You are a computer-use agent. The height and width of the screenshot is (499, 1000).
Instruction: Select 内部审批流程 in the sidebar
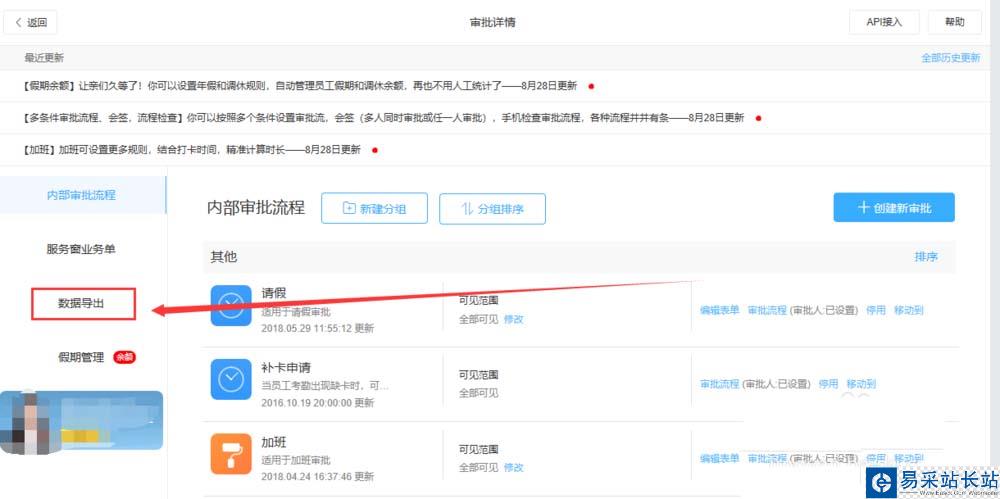(81, 195)
